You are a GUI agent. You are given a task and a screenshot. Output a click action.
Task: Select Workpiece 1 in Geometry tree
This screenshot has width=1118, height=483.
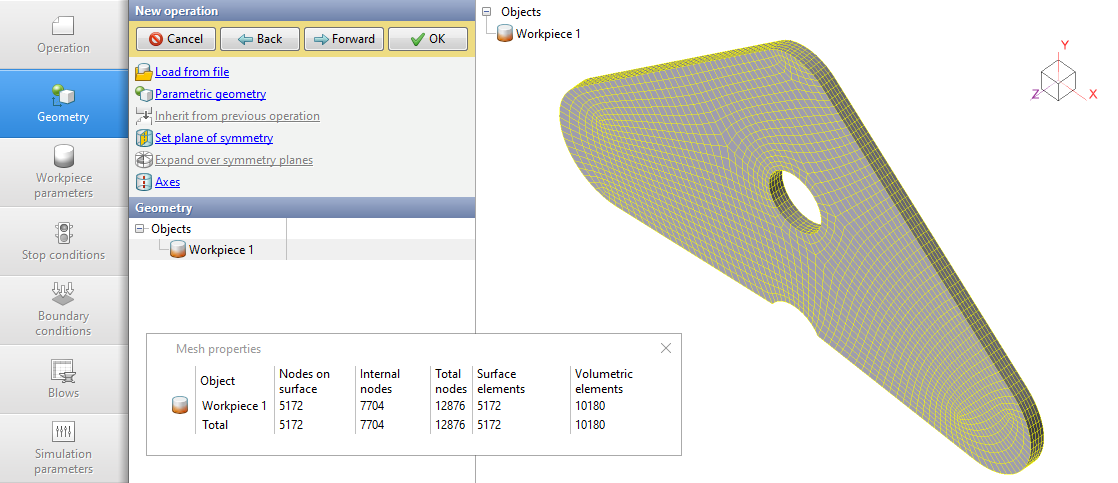(x=221, y=250)
